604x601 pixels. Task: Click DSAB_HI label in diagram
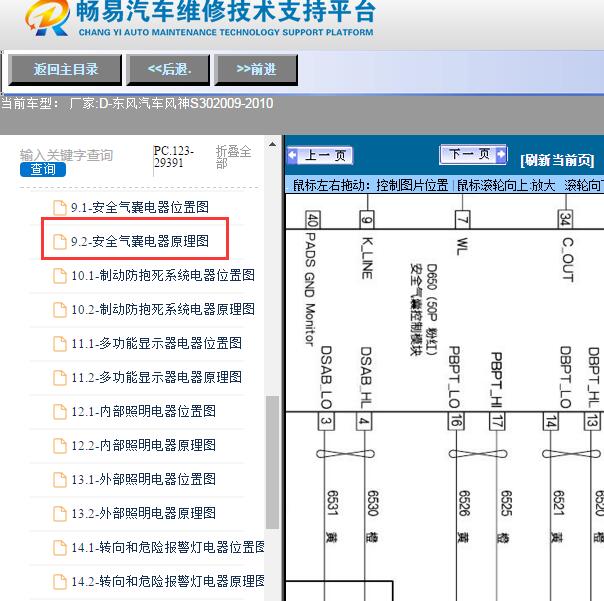[366, 377]
